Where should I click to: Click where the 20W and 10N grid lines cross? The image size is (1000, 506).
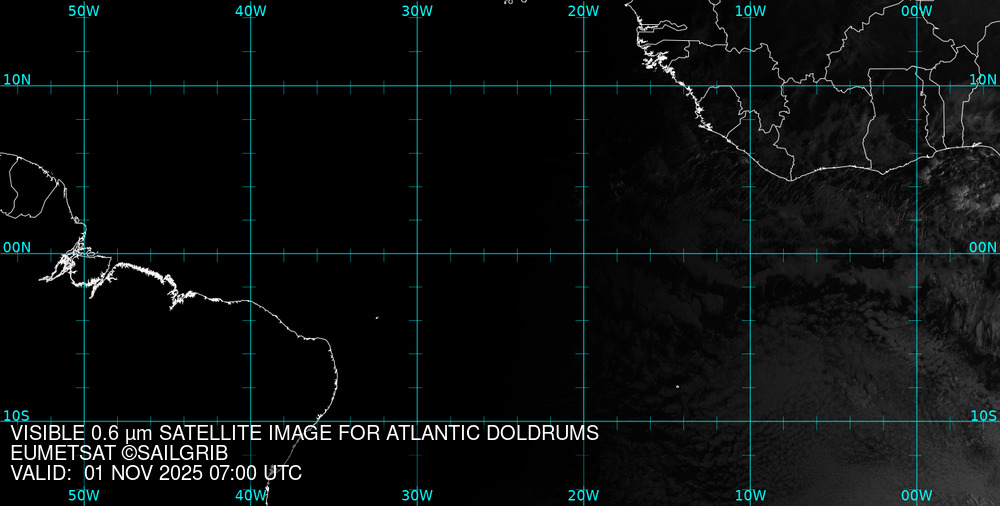(583, 86)
